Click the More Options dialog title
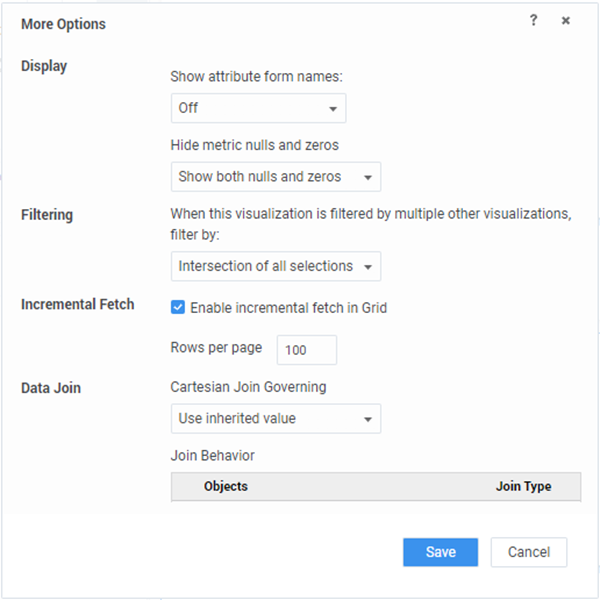Screen dimensions: 600x600 click(x=63, y=23)
